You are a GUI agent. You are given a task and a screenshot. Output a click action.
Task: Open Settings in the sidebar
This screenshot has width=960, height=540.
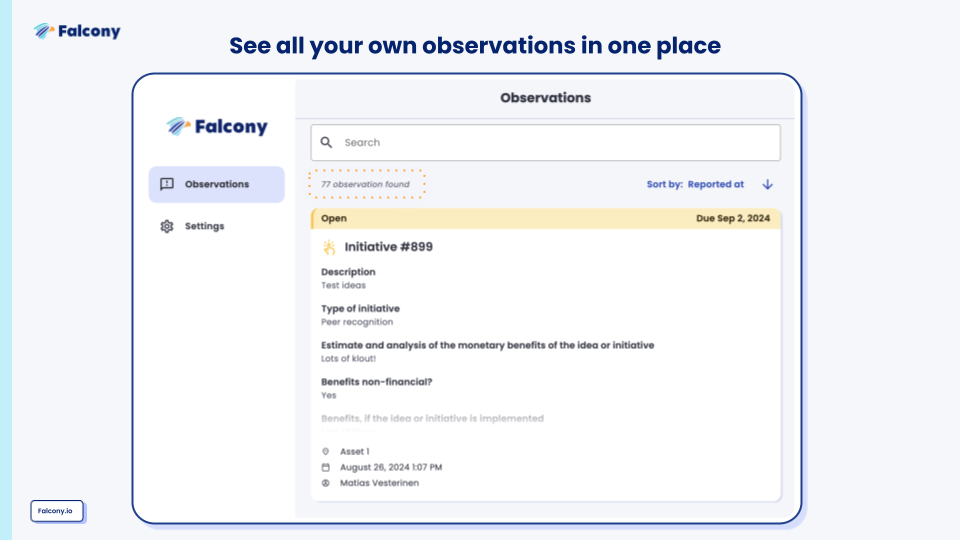(x=204, y=226)
